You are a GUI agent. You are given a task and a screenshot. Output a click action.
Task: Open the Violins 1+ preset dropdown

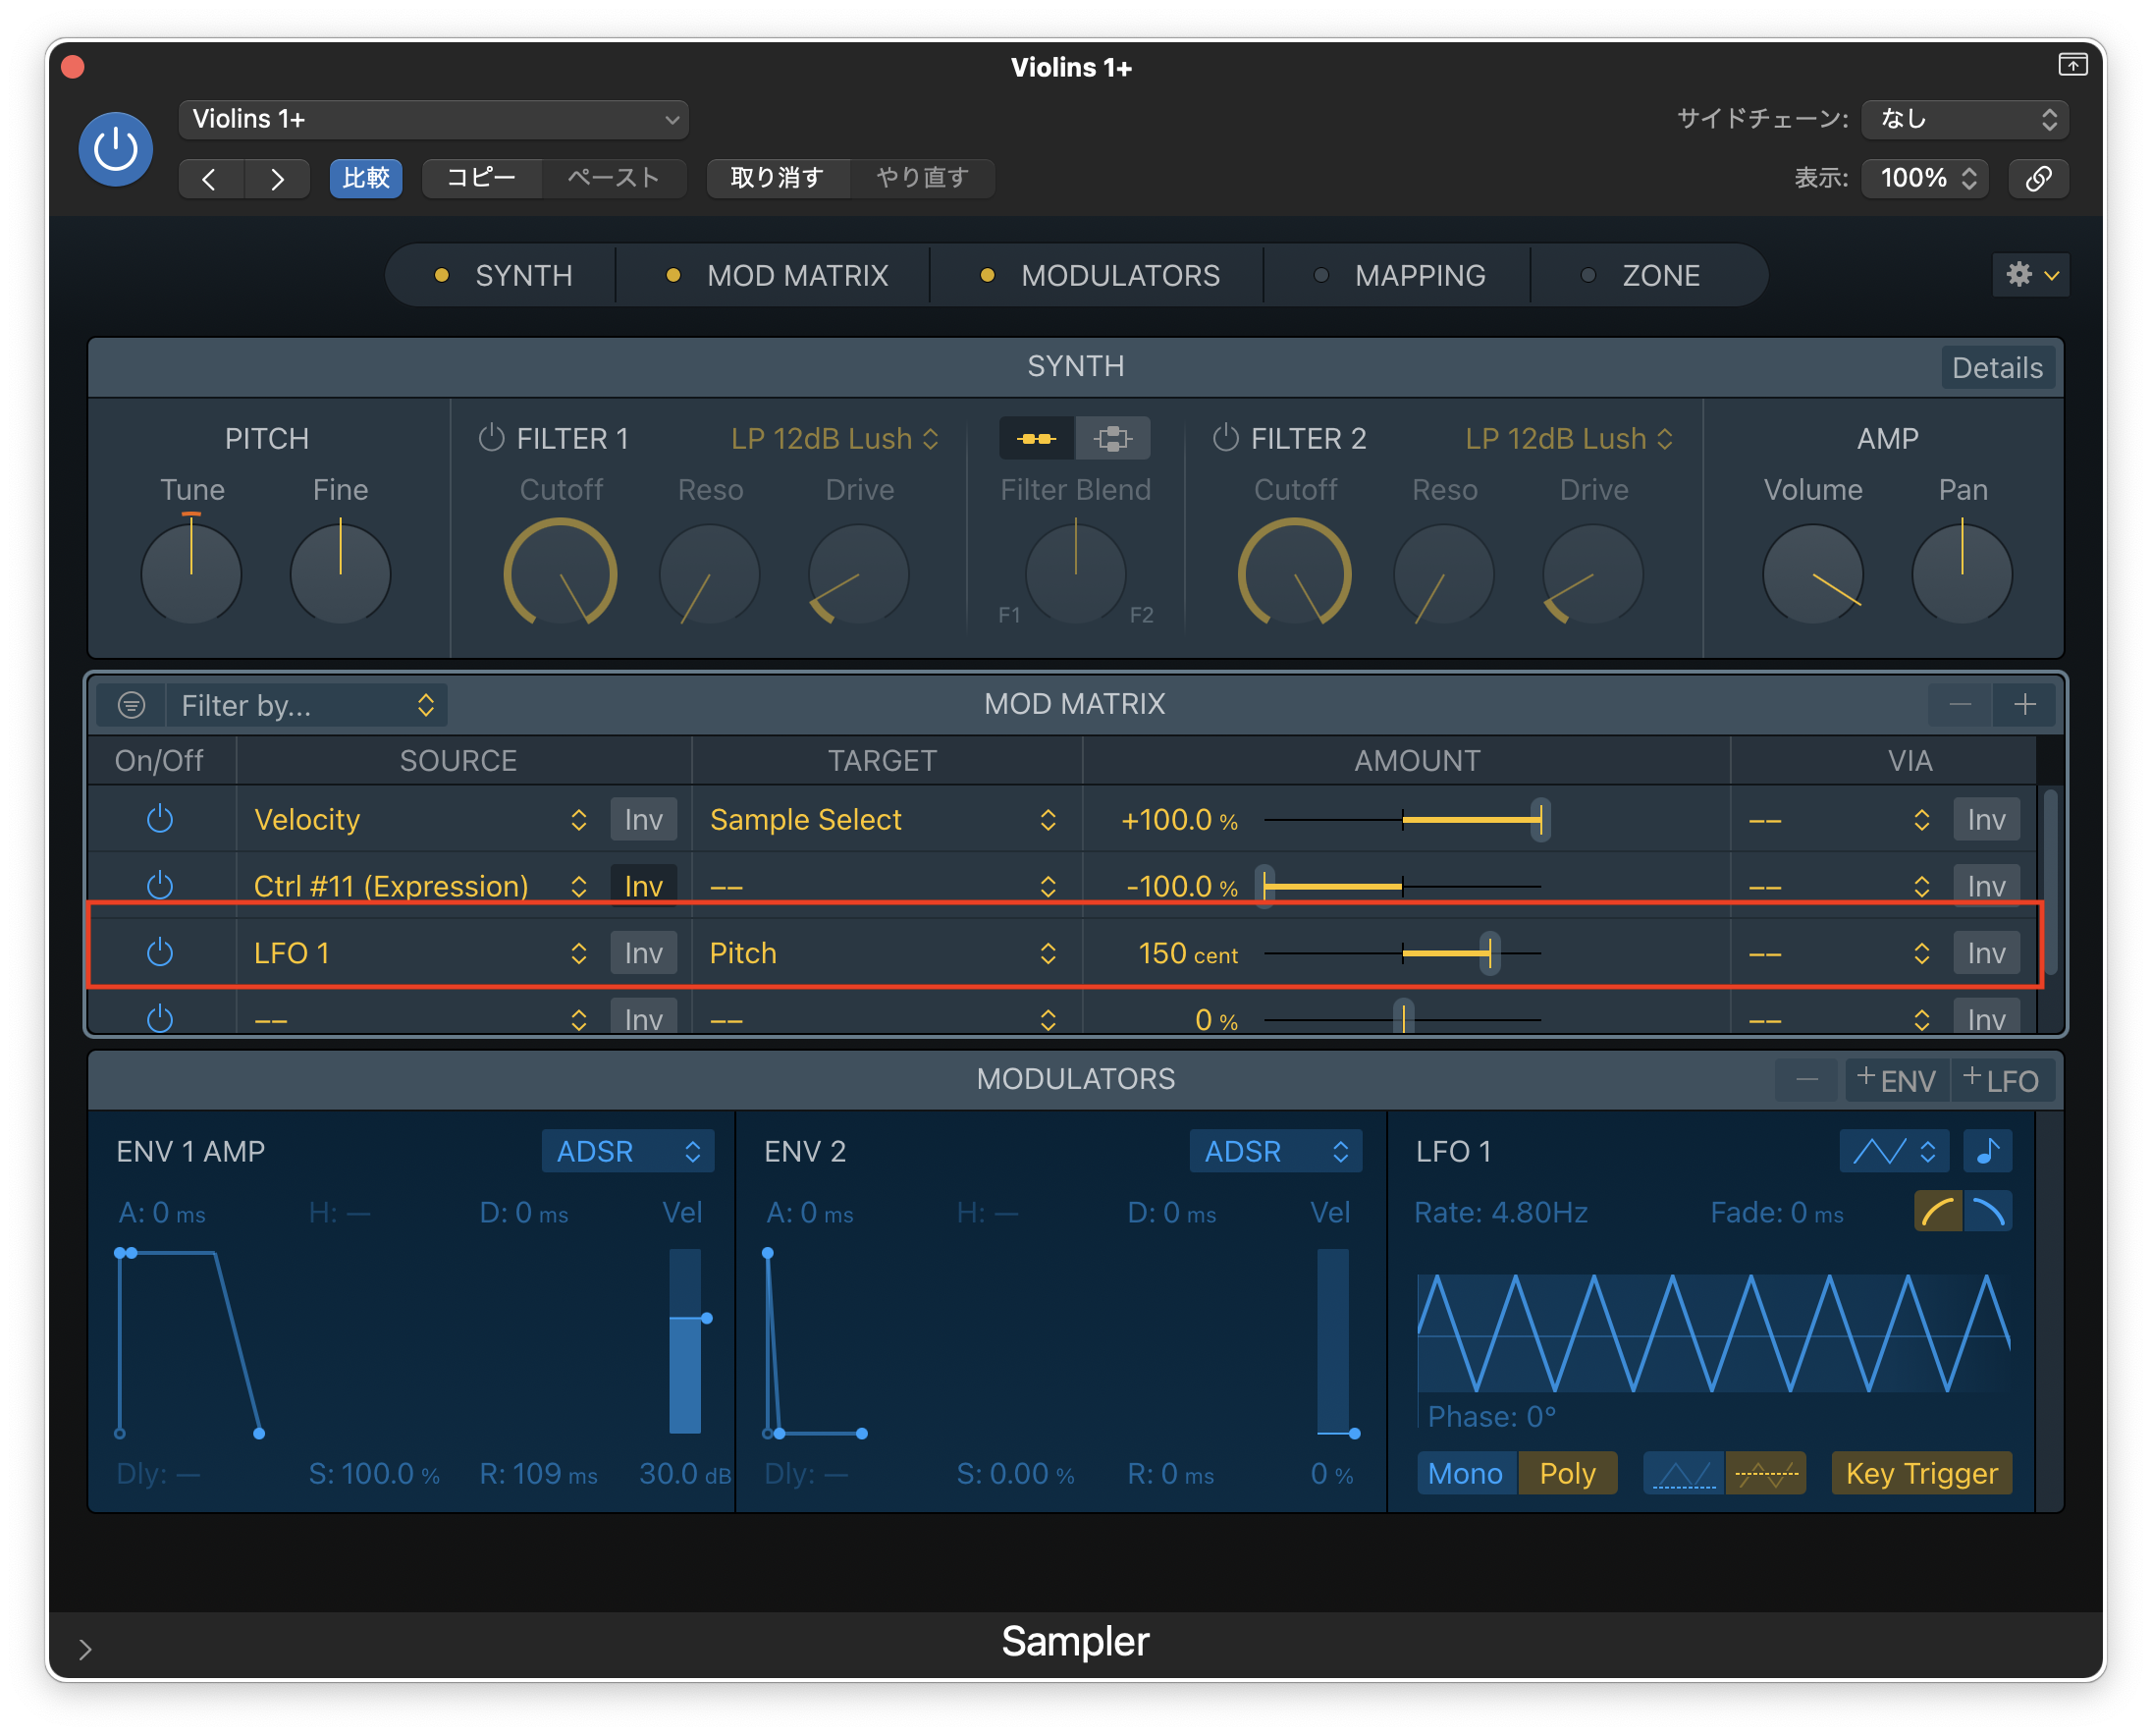pyautogui.click(x=433, y=119)
